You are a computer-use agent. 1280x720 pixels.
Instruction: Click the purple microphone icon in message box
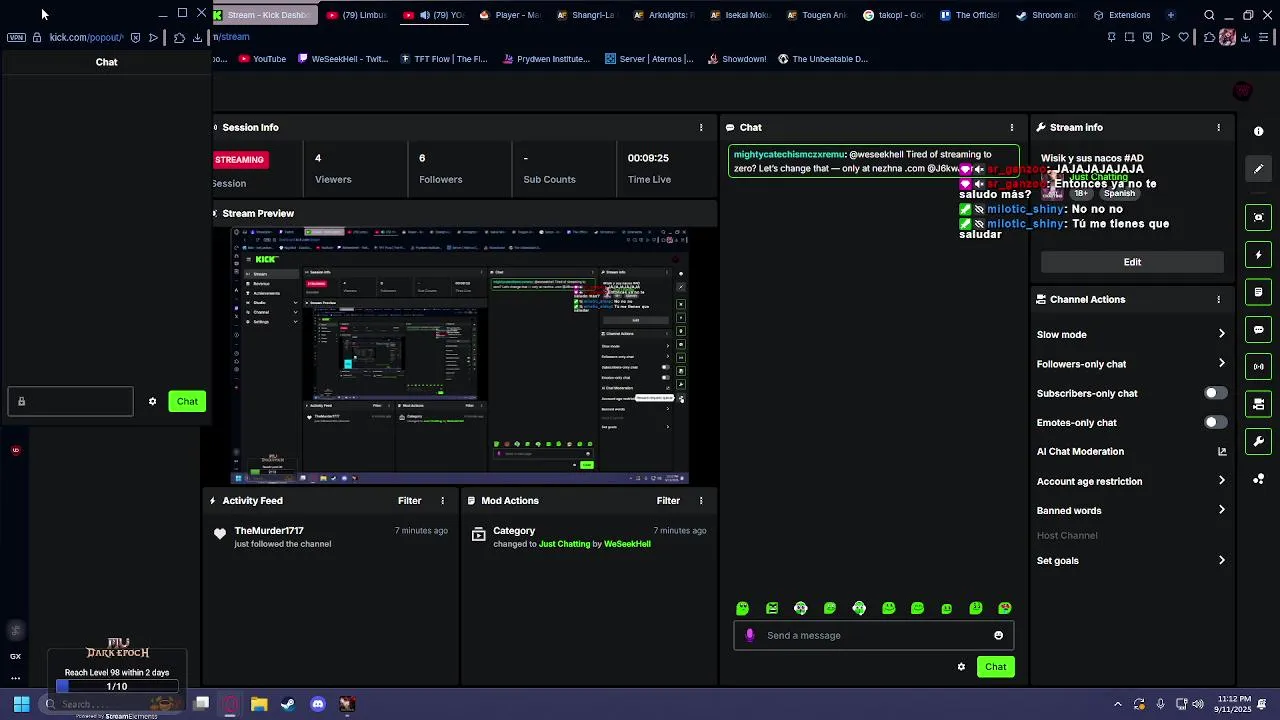coord(750,635)
